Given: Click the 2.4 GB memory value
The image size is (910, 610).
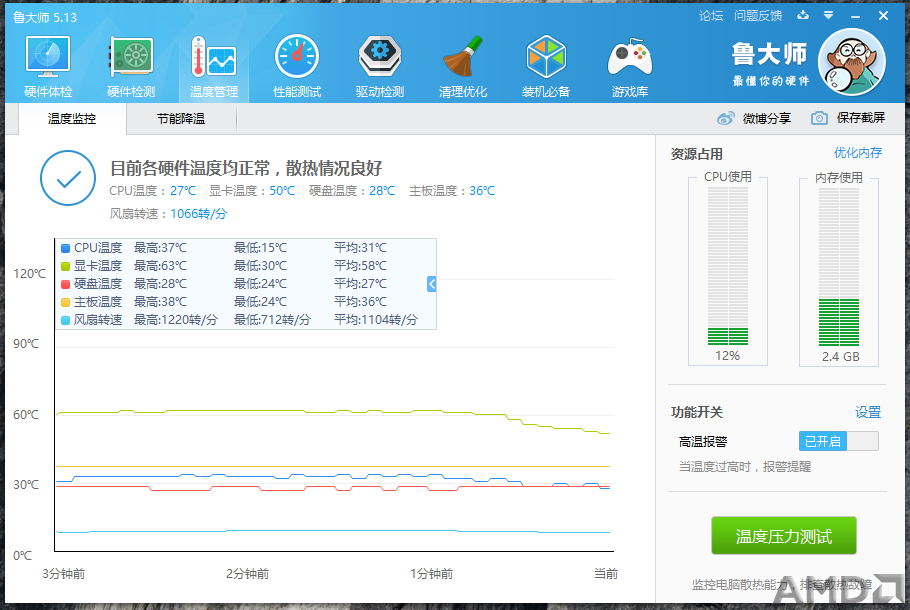Looking at the screenshot, I should tap(841, 356).
